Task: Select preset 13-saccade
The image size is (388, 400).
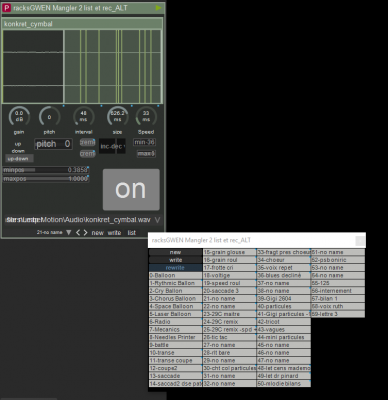Action: [175, 376]
